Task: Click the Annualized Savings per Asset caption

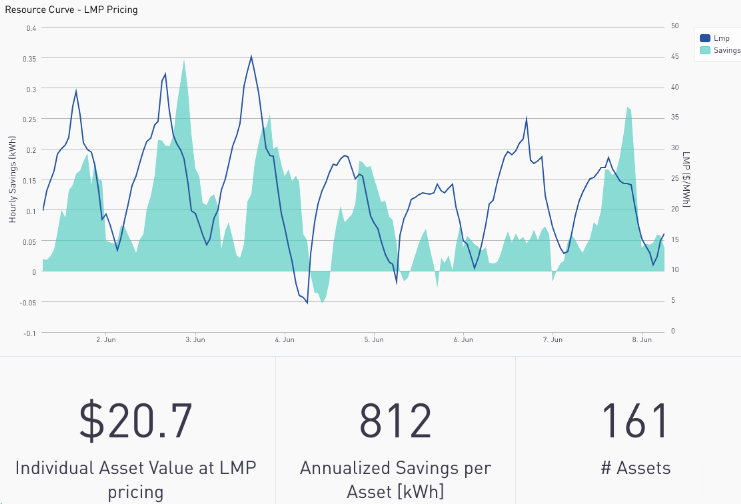Action: pyautogui.click(x=395, y=479)
